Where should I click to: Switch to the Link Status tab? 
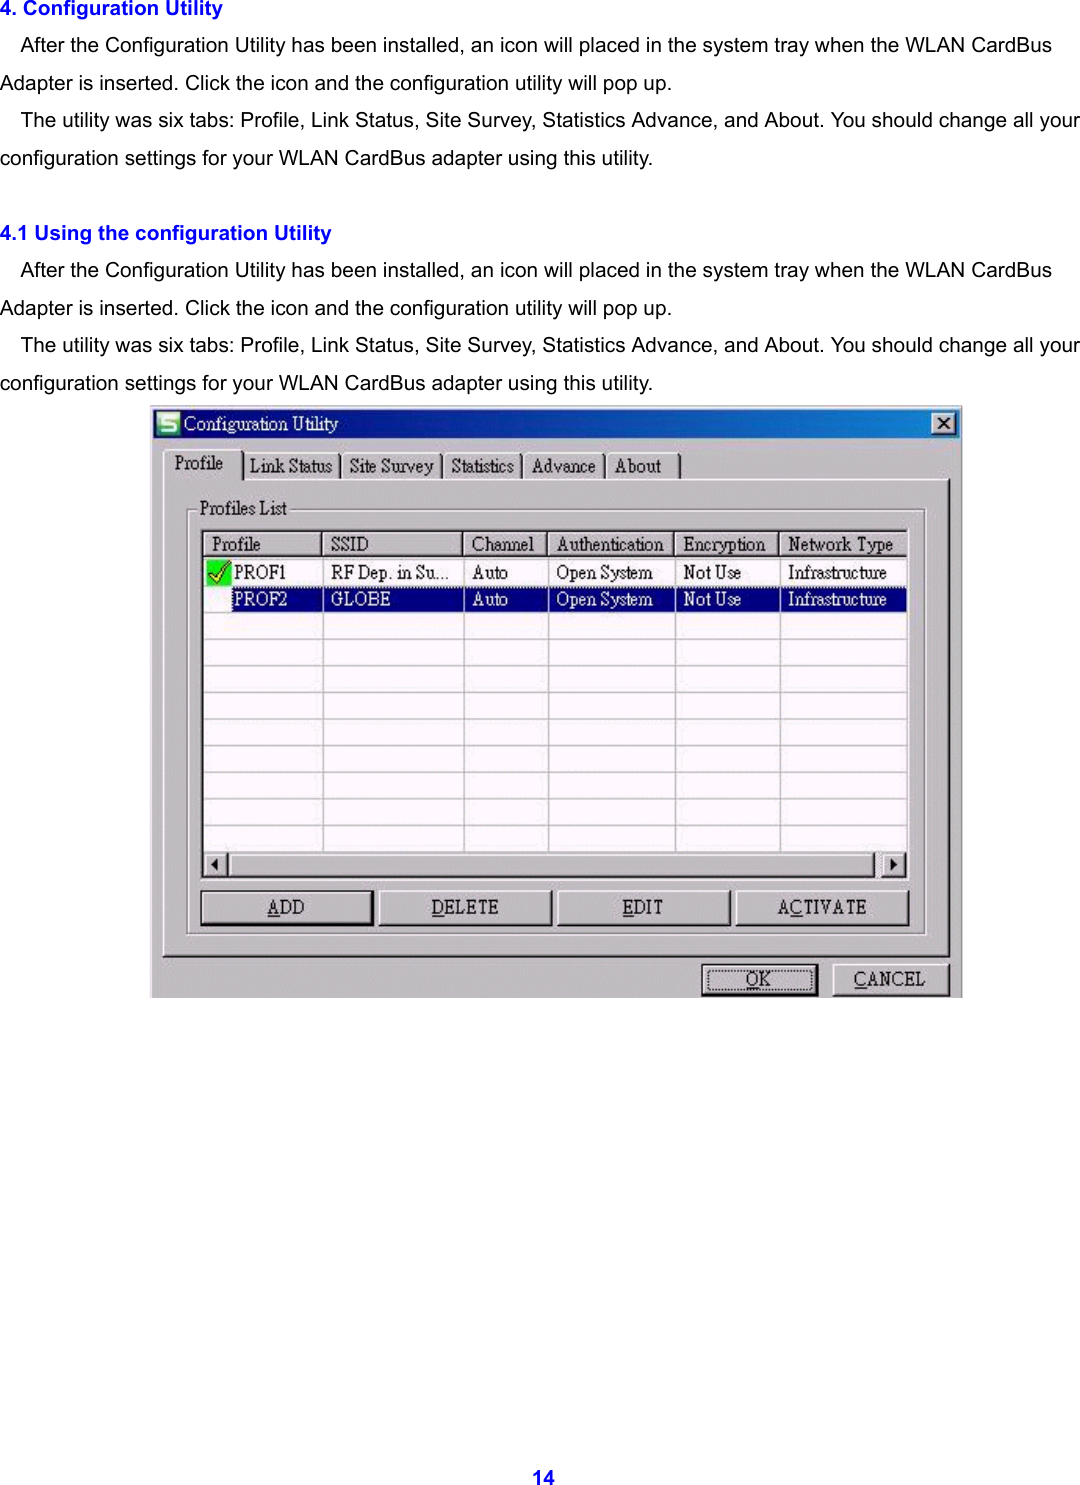[292, 465]
